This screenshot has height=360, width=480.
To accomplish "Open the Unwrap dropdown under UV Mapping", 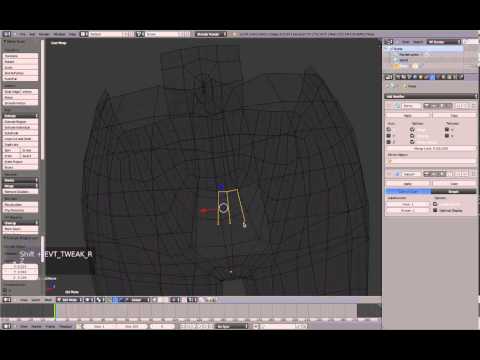I will [20, 223].
